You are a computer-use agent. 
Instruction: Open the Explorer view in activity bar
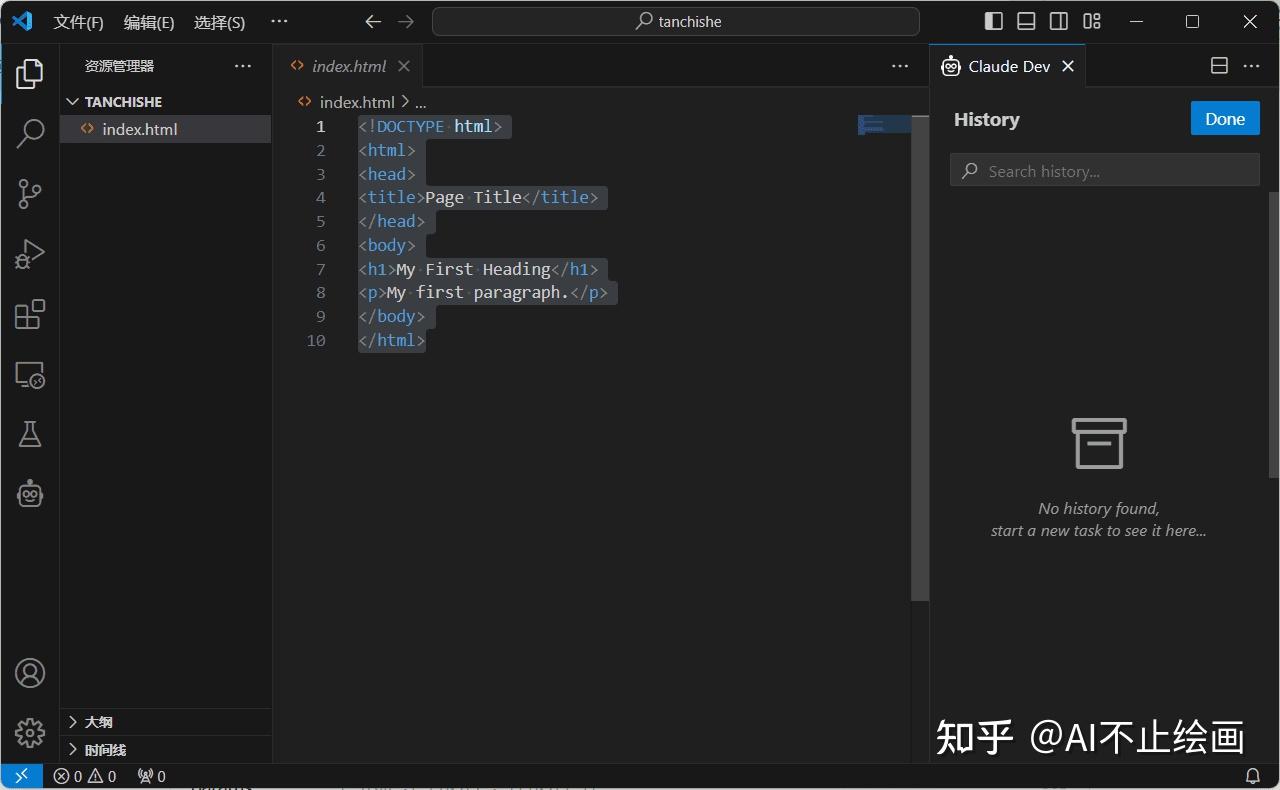[x=30, y=72]
